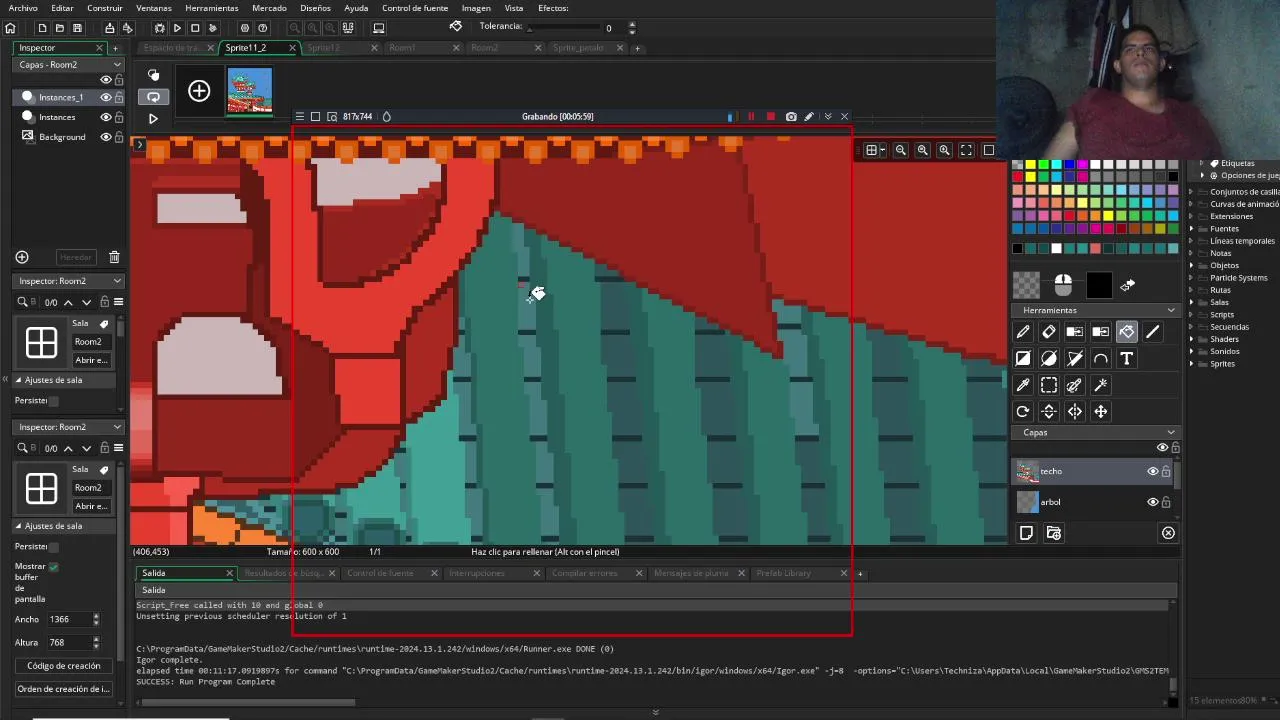1280x720 pixels.
Task: Click the Stop icon in main toolbar
Action: click(195, 28)
